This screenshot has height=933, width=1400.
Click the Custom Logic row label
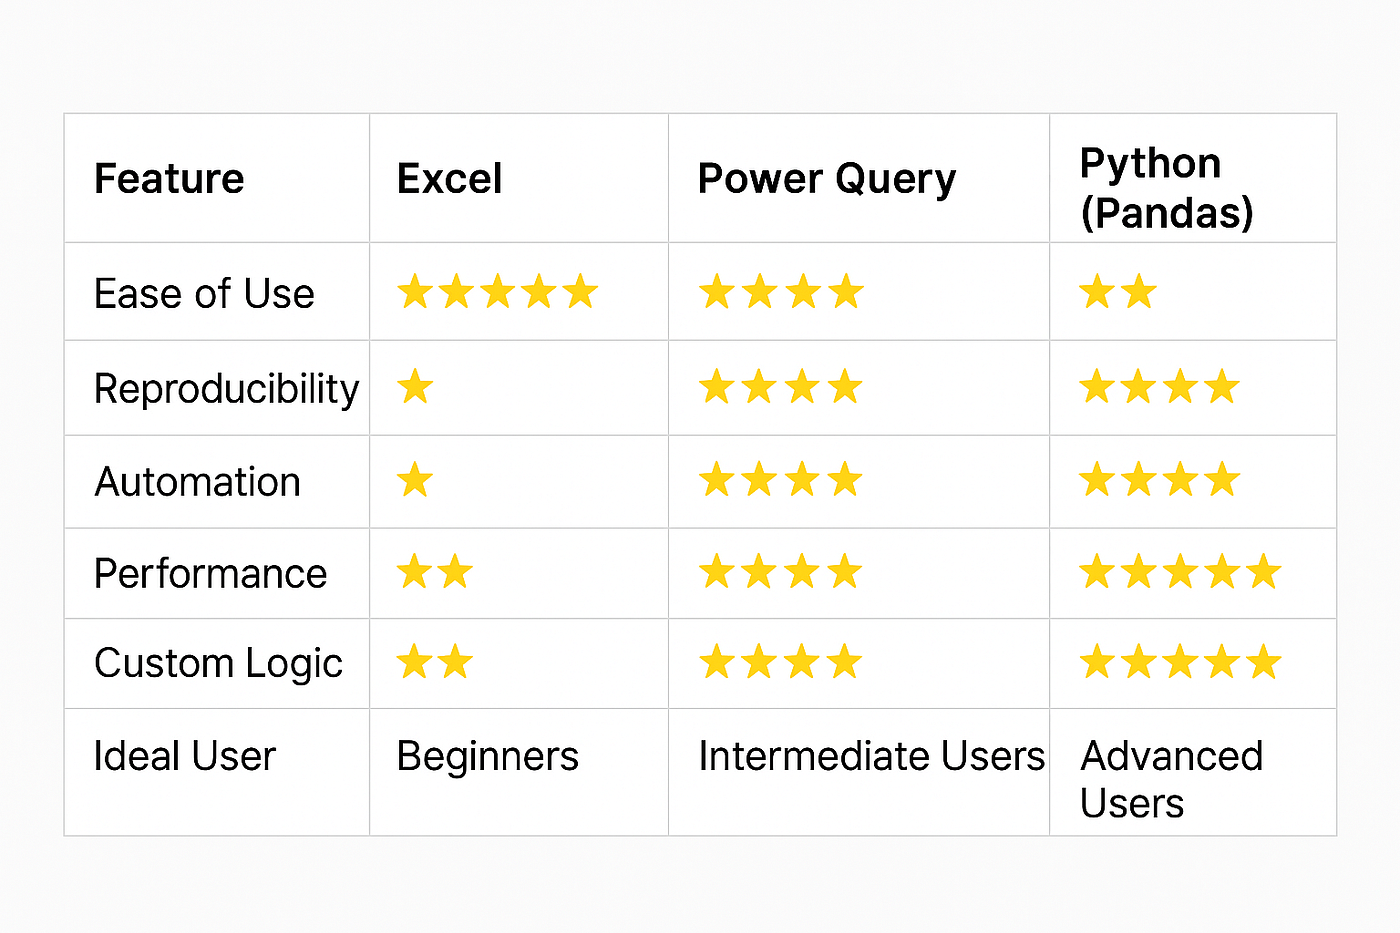tap(218, 664)
